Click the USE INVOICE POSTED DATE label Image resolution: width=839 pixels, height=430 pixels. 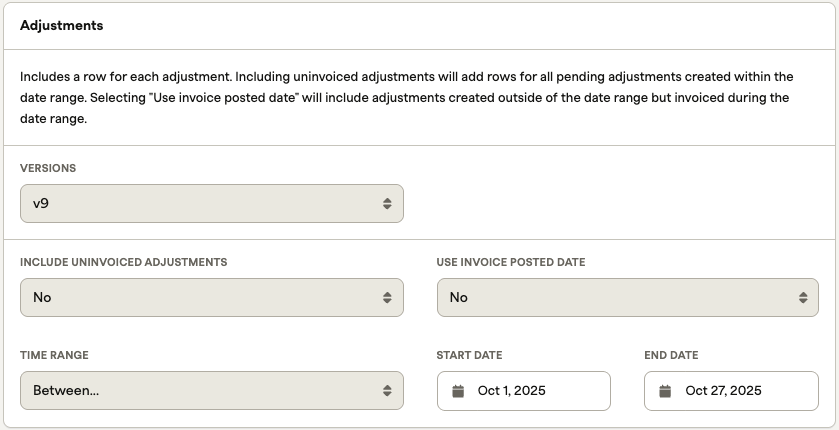tap(511, 262)
